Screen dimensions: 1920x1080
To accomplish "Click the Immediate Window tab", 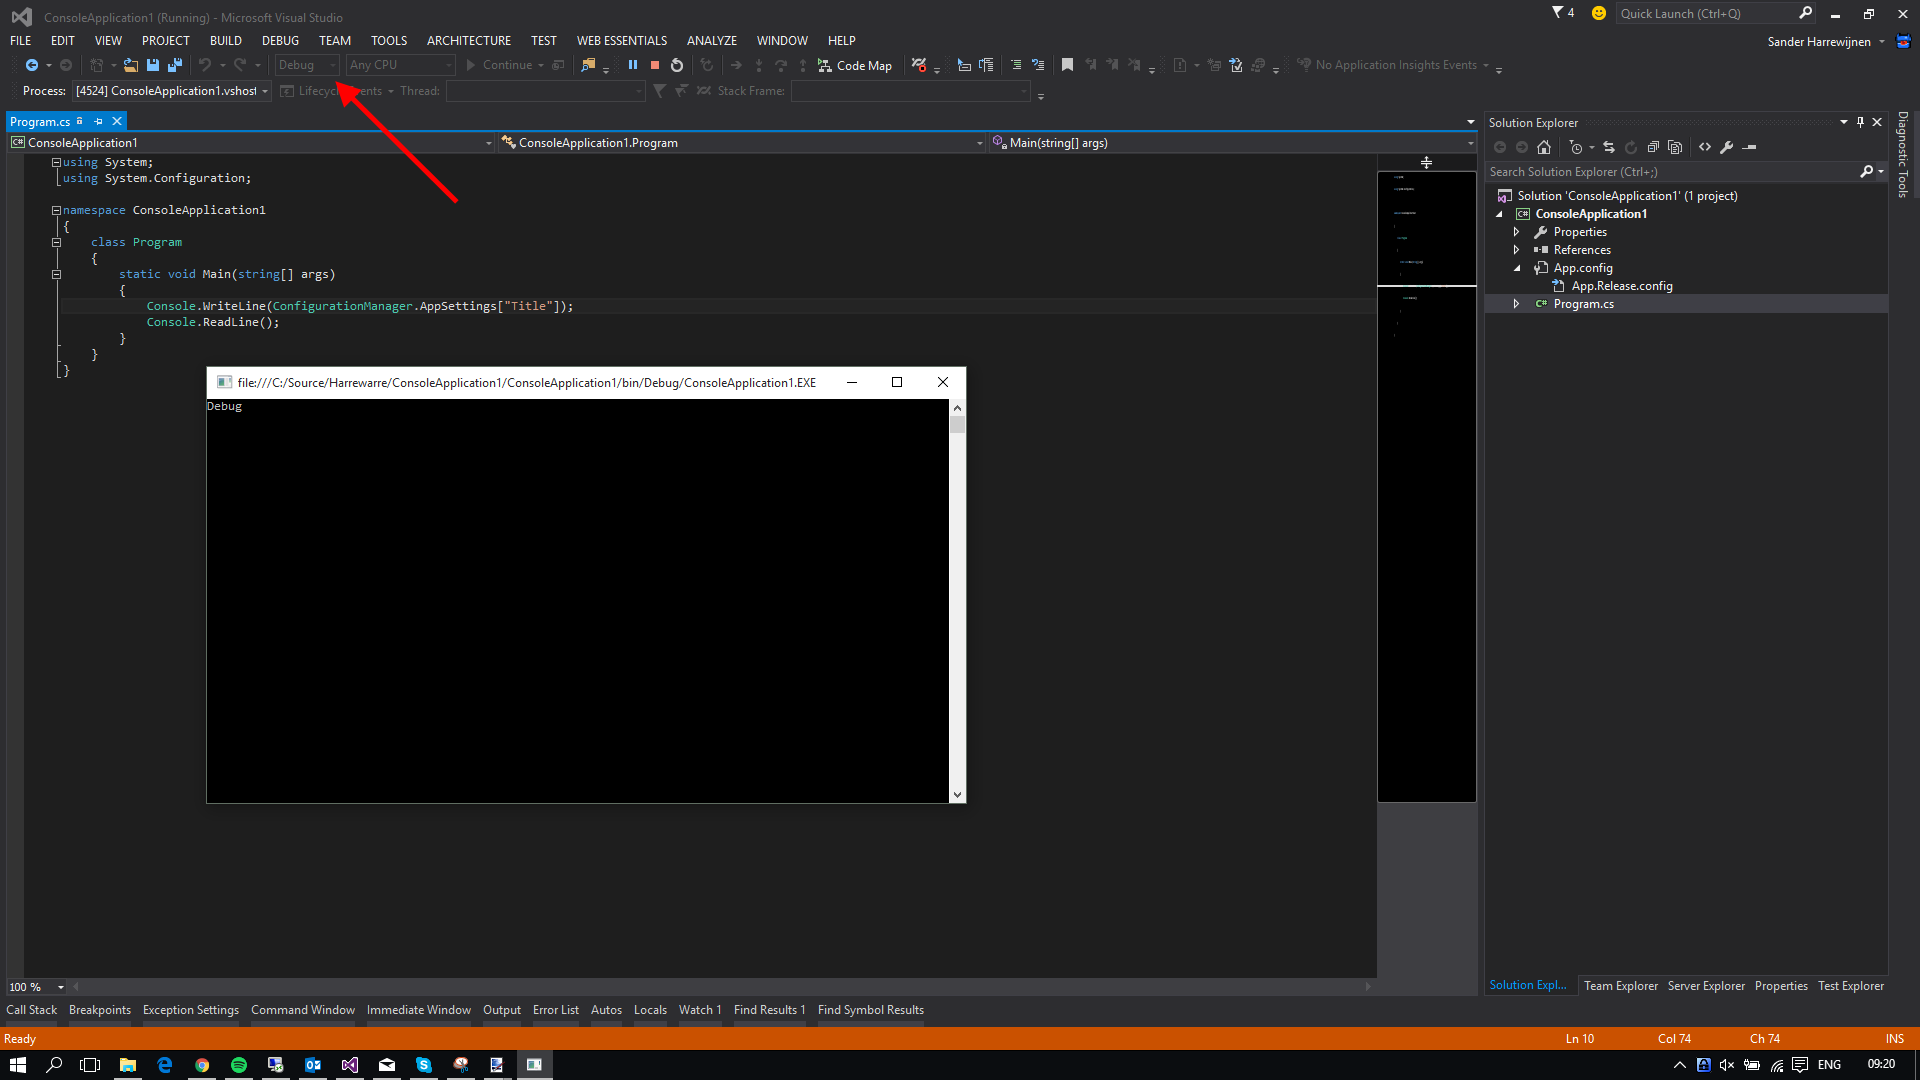I will click(418, 1009).
